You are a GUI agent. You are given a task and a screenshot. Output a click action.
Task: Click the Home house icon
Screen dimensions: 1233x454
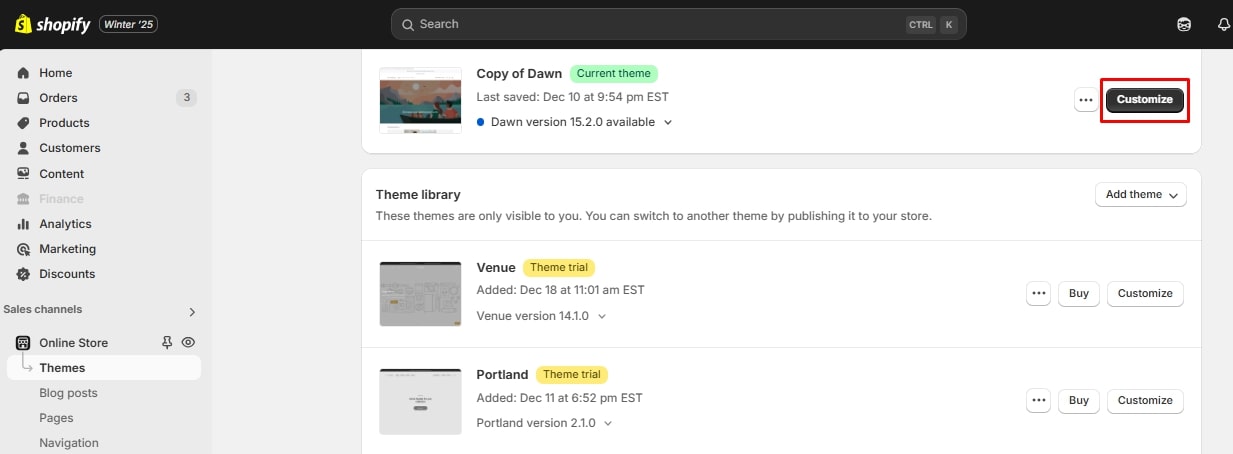[23, 73]
